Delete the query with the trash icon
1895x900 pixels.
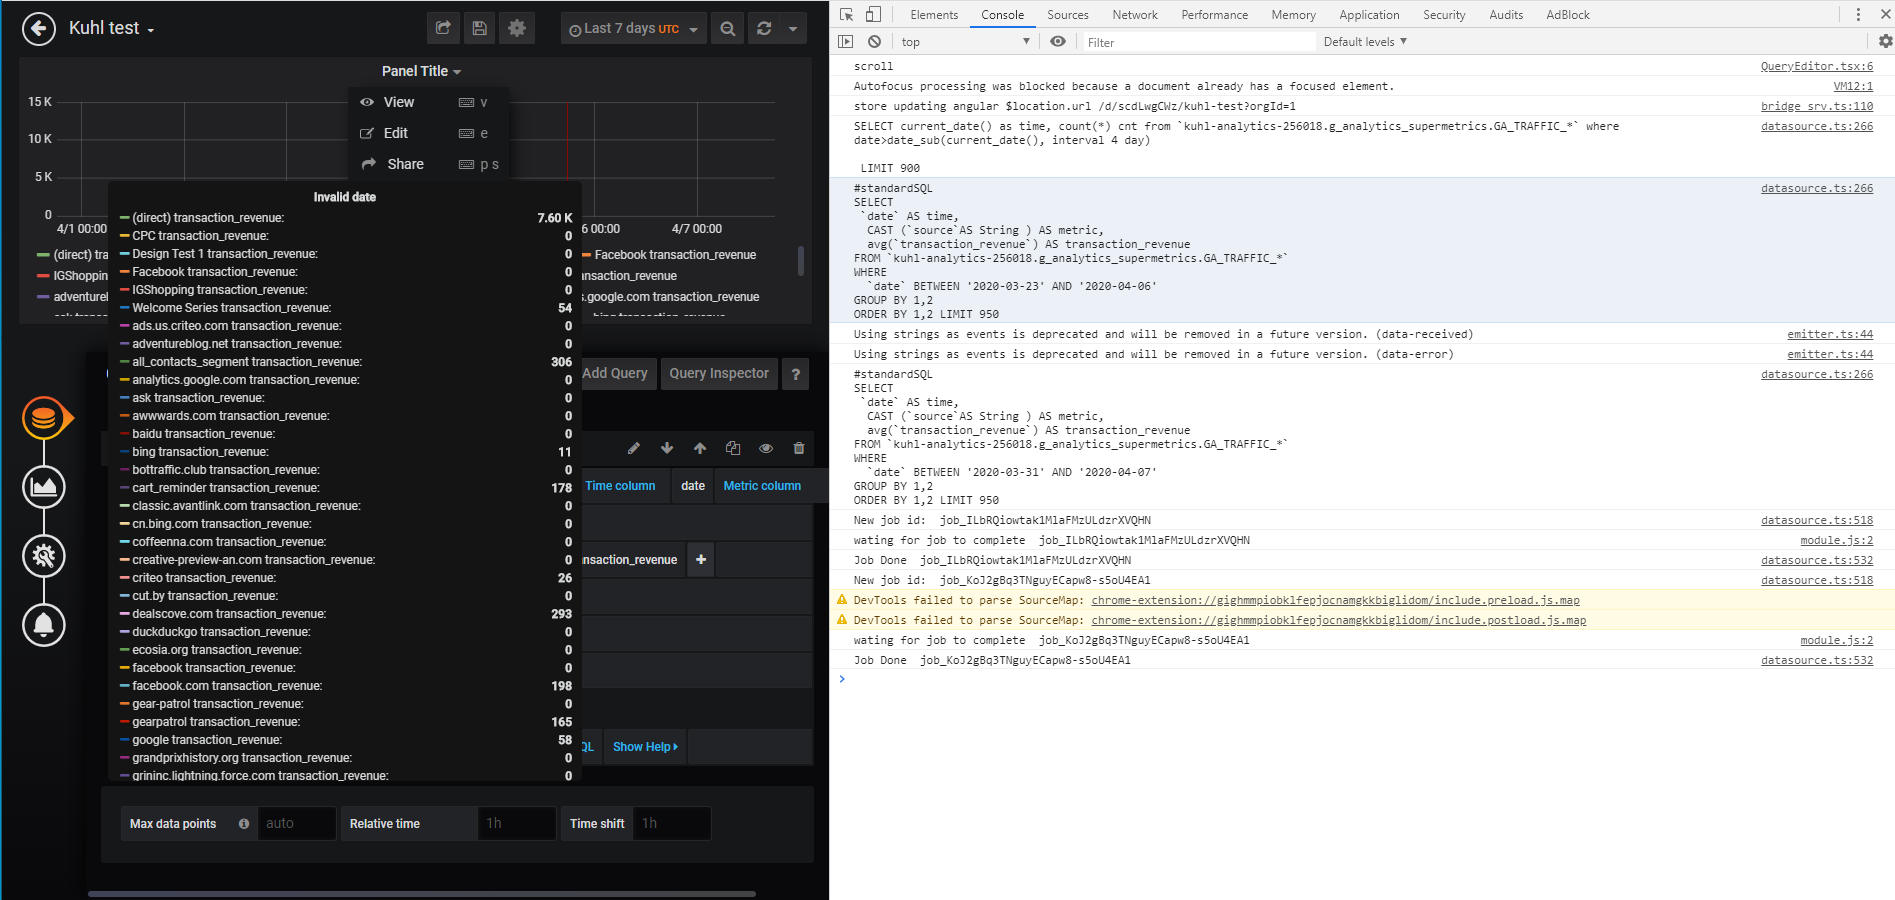(799, 448)
